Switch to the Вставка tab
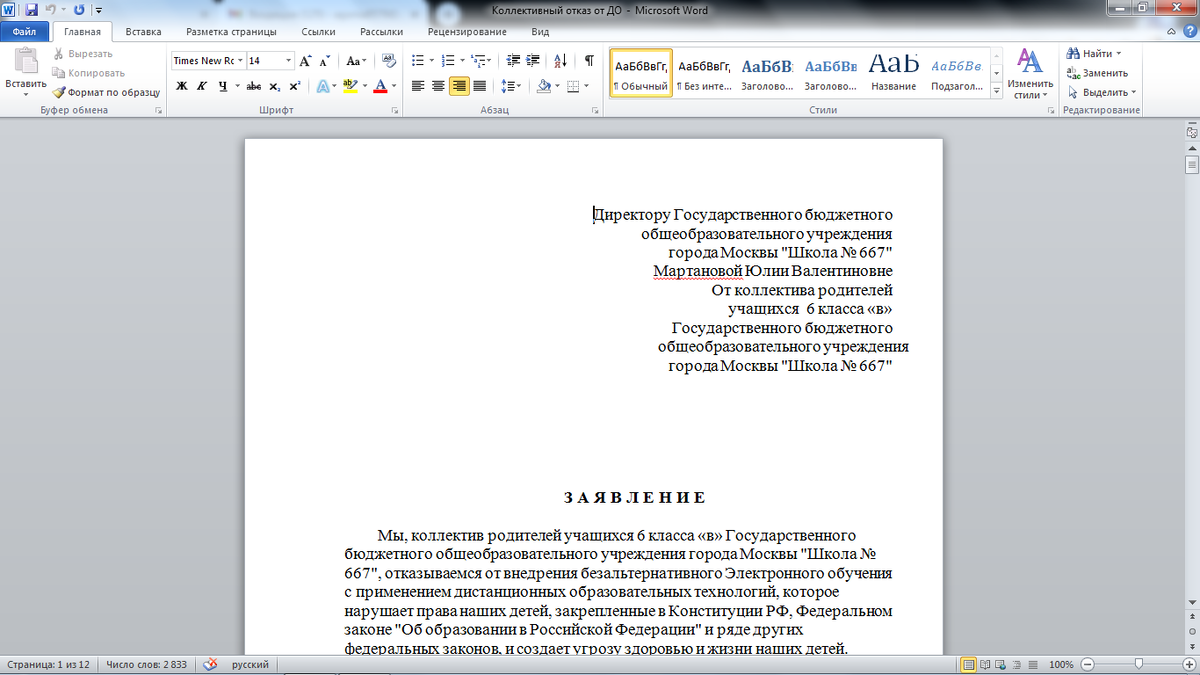The height and width of the screenshot is (675, 1200). [x=143, y=32]
